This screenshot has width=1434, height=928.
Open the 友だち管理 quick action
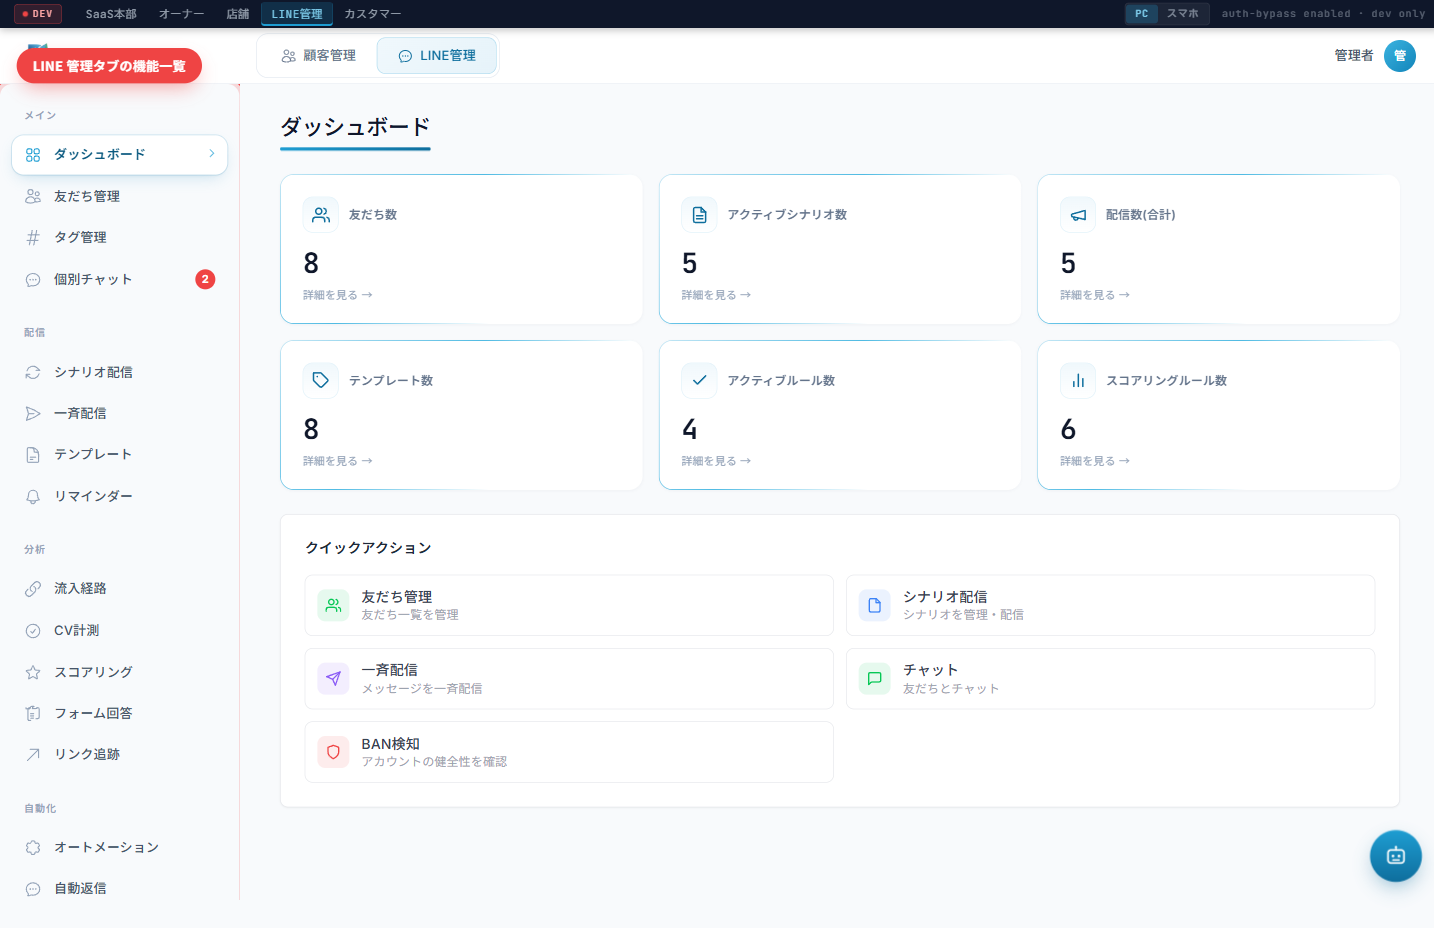point(569,605)
